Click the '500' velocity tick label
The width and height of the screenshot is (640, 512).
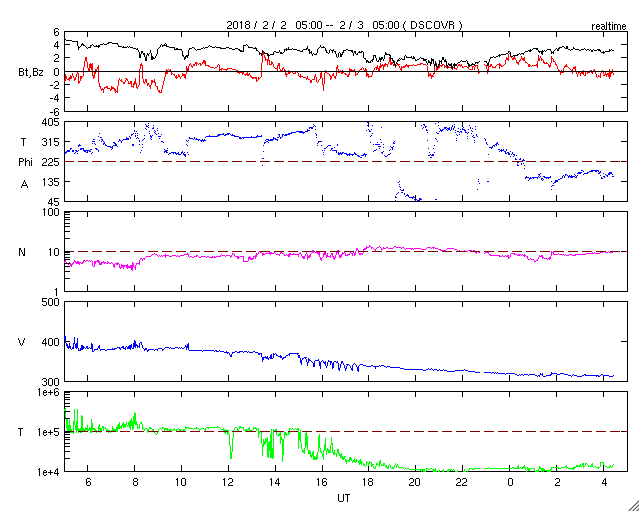[51, 303]
